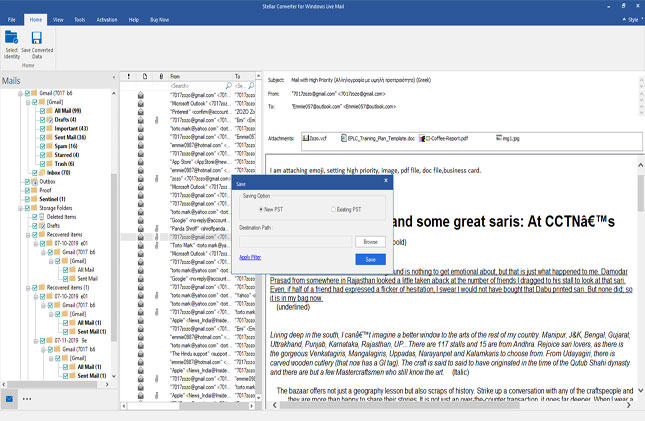This screenshot has width=645, height=421.
Task: Click envelope icon of App Store mail row
Action: tap(141, 162)
